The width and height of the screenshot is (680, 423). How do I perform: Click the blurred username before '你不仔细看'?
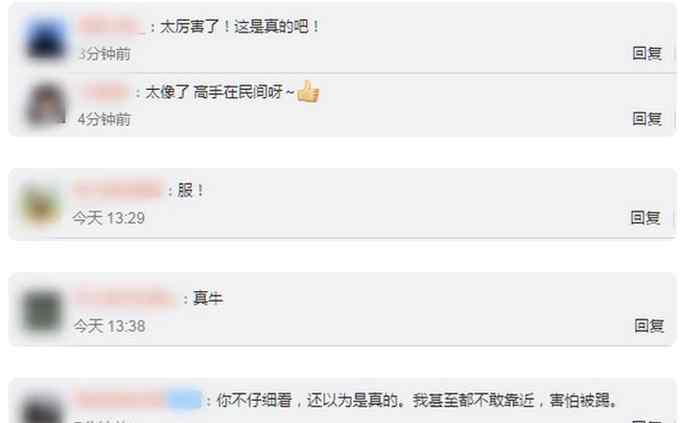coord(140,400)
